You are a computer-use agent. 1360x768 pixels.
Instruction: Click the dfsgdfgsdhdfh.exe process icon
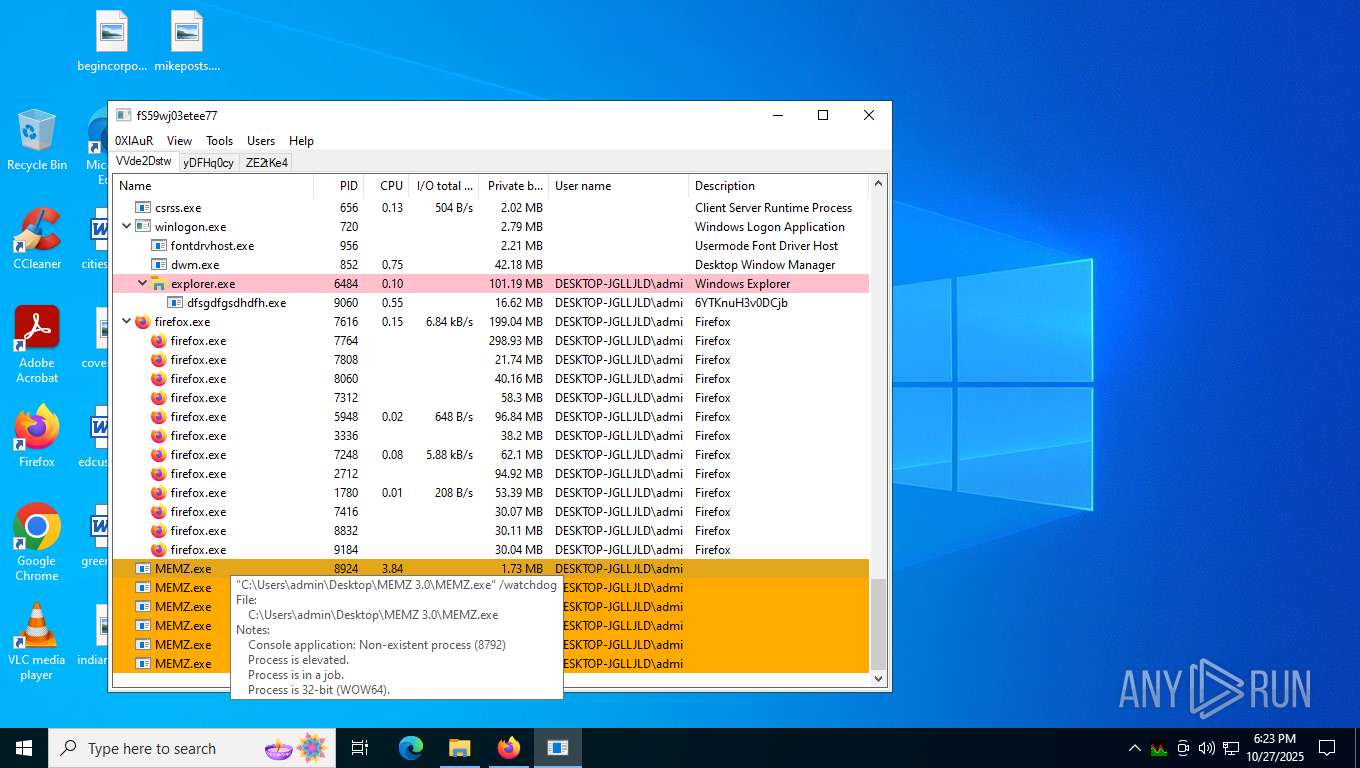pyautogui.click(x=174, y=303)
